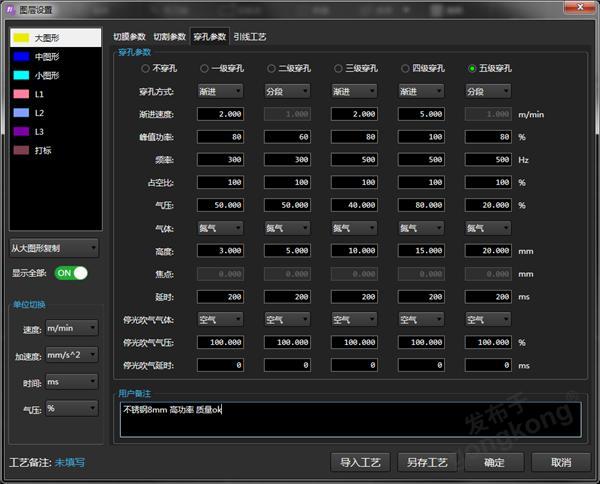Screen dimensions: 600x484
Task: Open the 加速度 unit dropdown
Action: point(72,355)
